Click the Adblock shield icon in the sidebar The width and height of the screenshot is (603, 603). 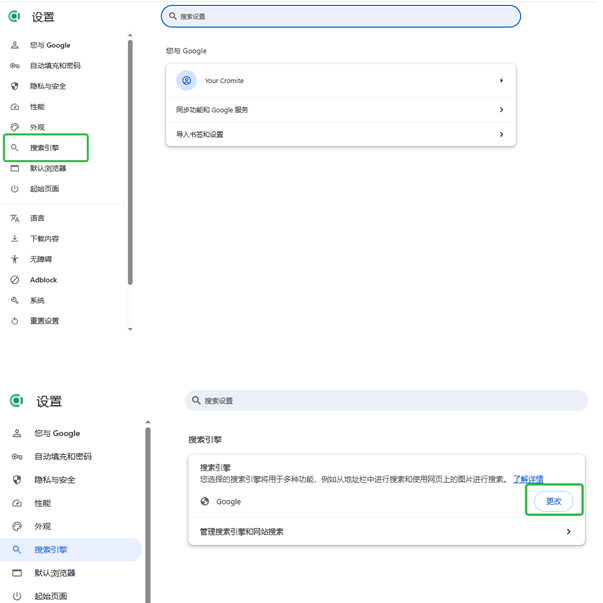coord(14,280)
